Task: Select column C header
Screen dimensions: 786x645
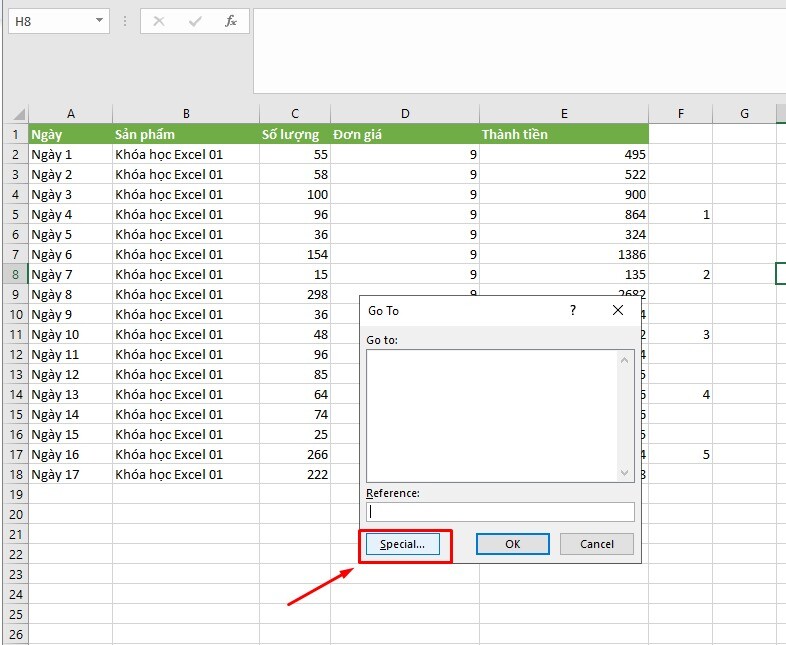Action: coord(295,114)
